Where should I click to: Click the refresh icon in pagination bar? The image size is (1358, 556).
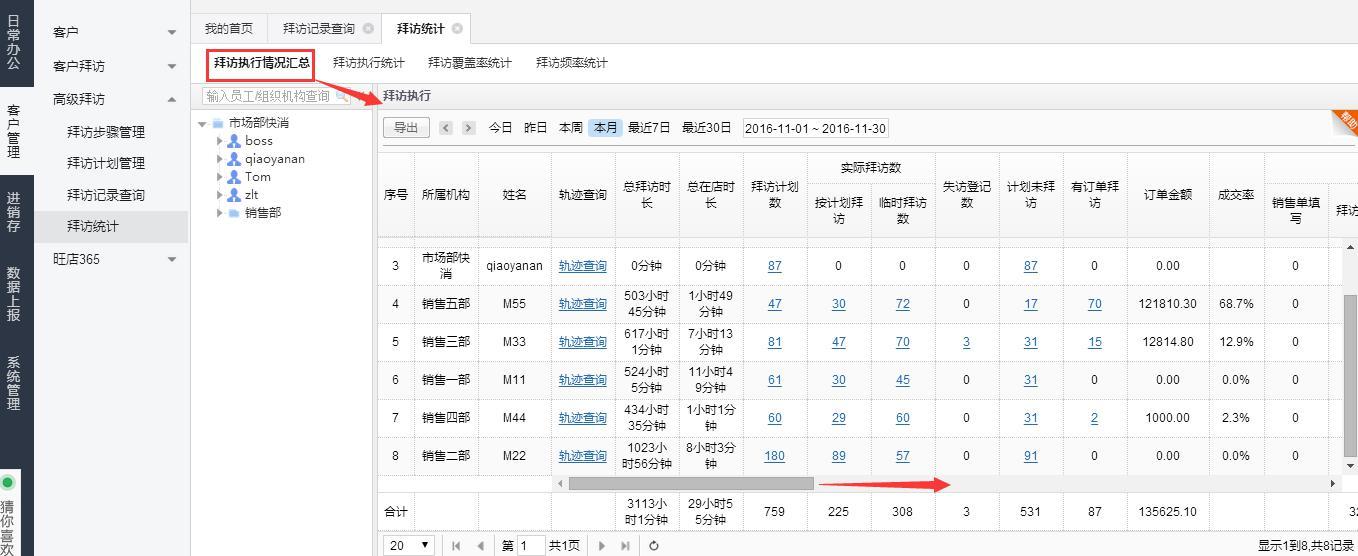pos(654,546)
